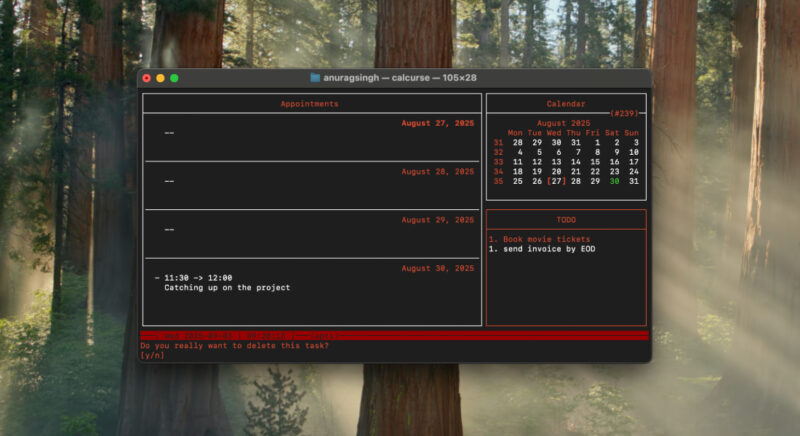800x436 pixels.
Task: Click week number 31 in the calendar
Action: coord(498,142)
